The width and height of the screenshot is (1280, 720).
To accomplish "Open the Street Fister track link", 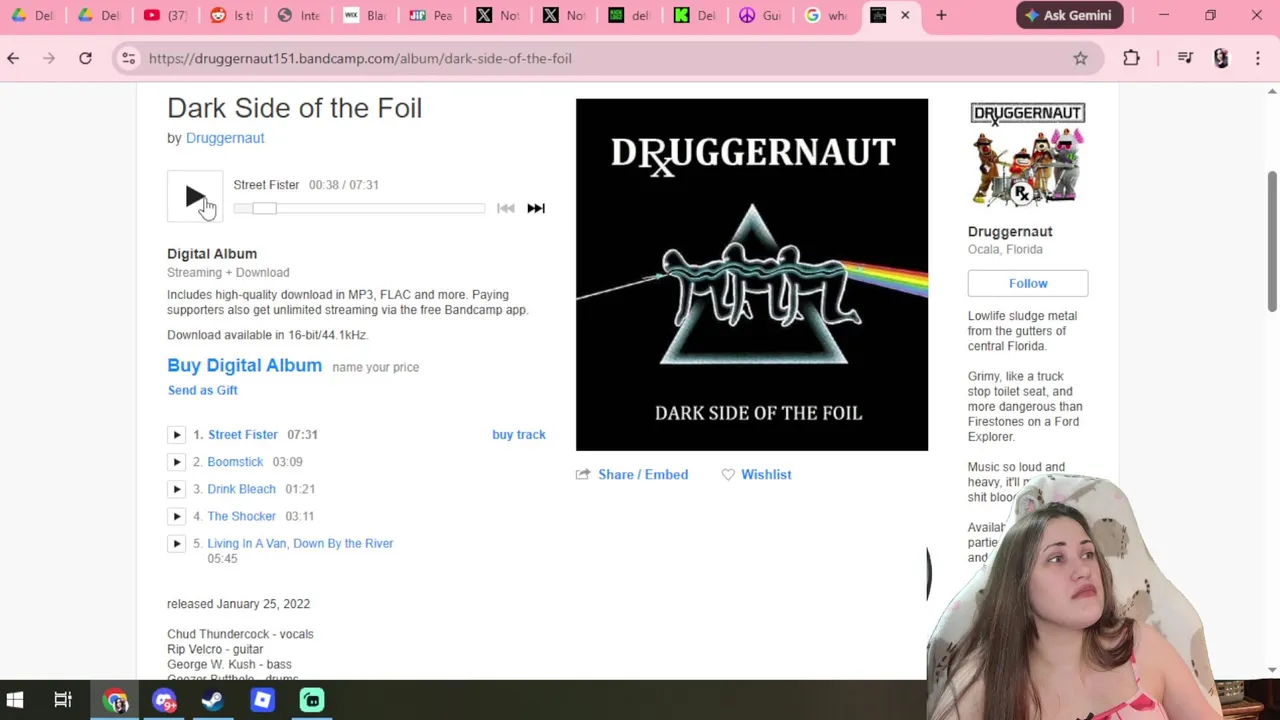I will tap(243, 435).
